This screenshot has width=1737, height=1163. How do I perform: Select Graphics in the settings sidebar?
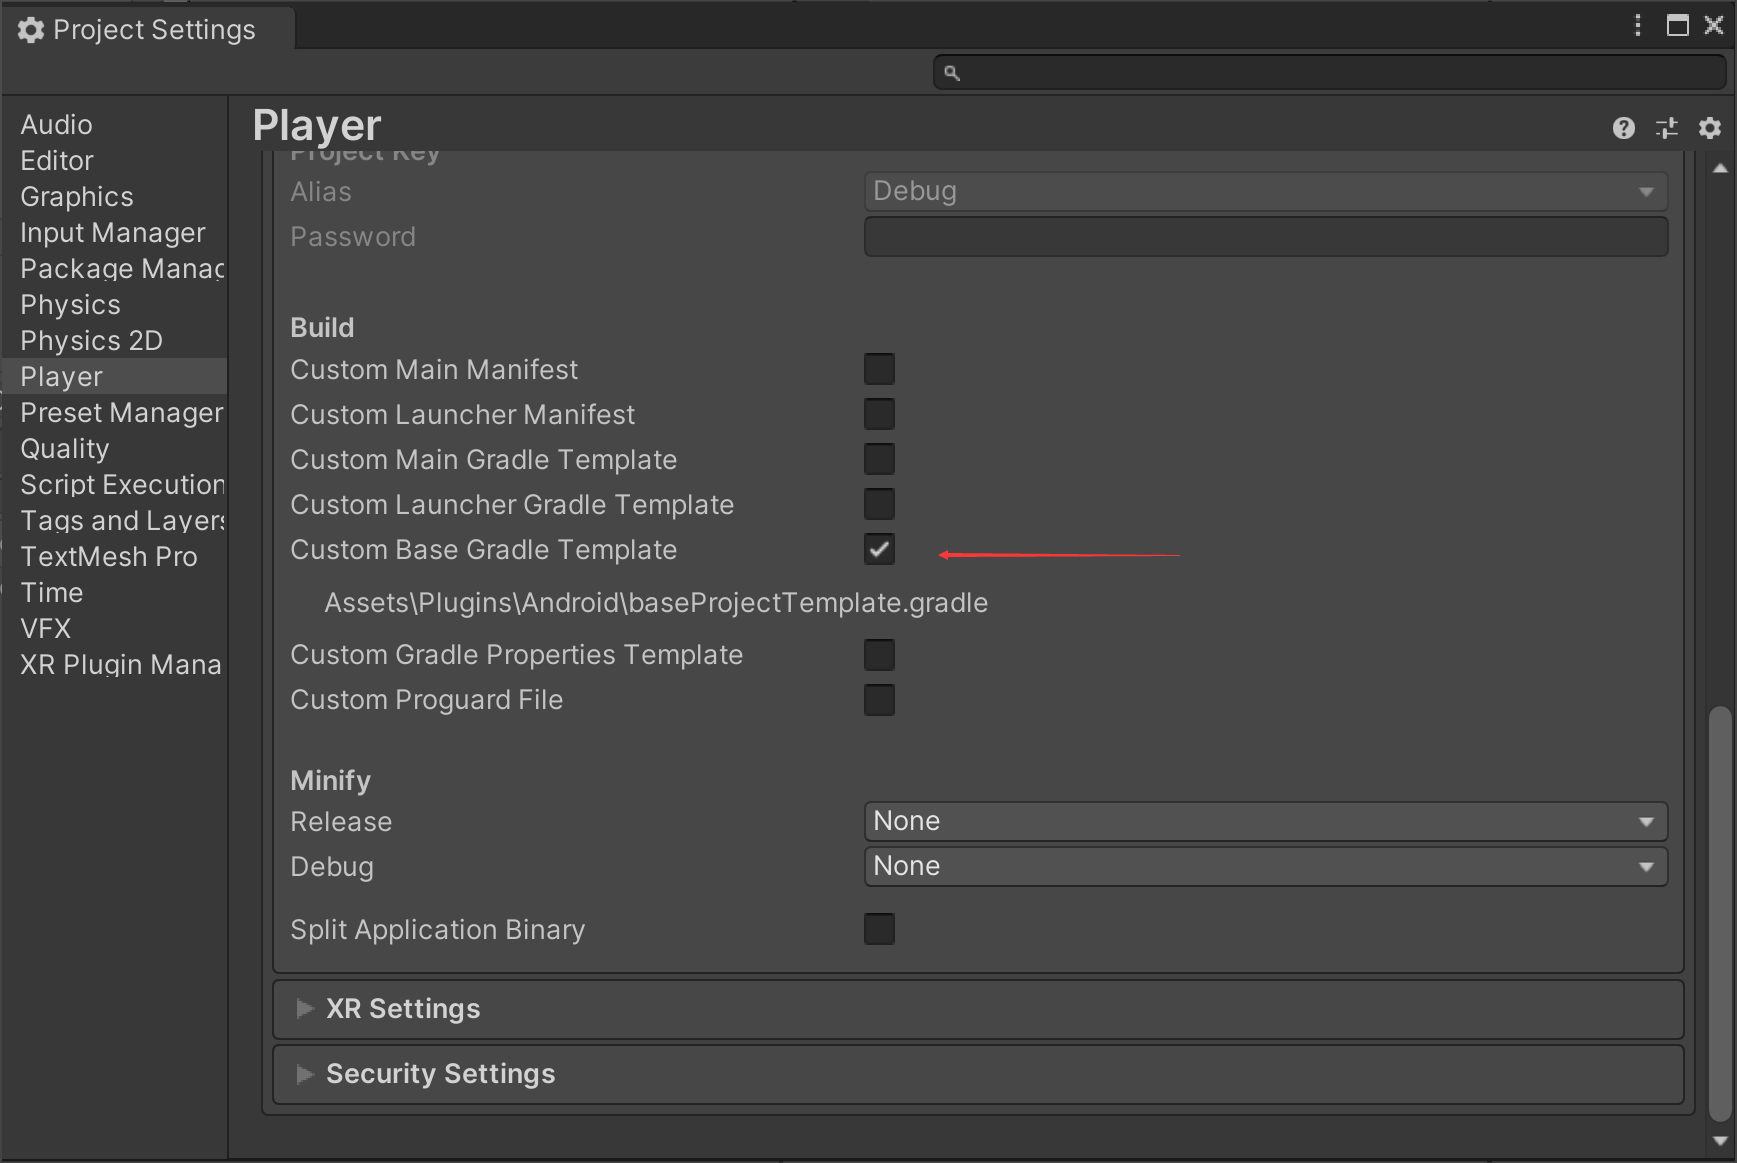tap(77, 197)
